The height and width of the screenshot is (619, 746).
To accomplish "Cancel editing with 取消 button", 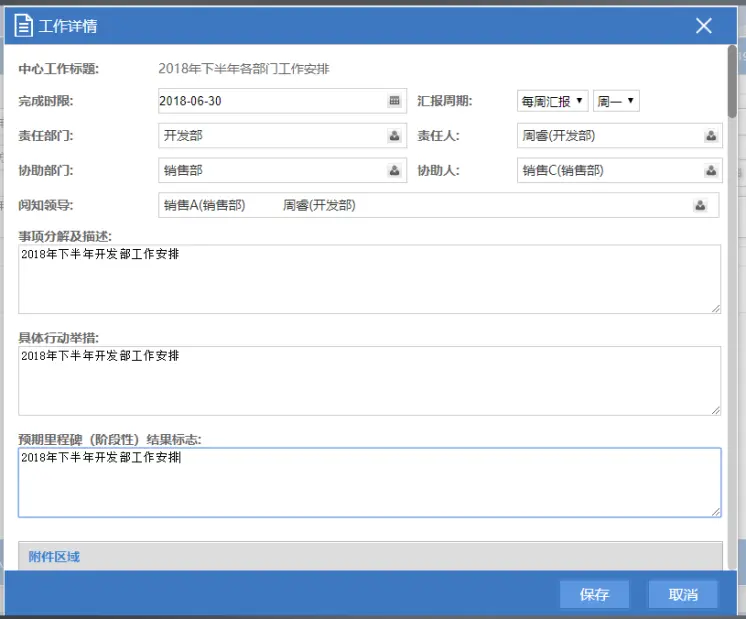I will [683, 594].
